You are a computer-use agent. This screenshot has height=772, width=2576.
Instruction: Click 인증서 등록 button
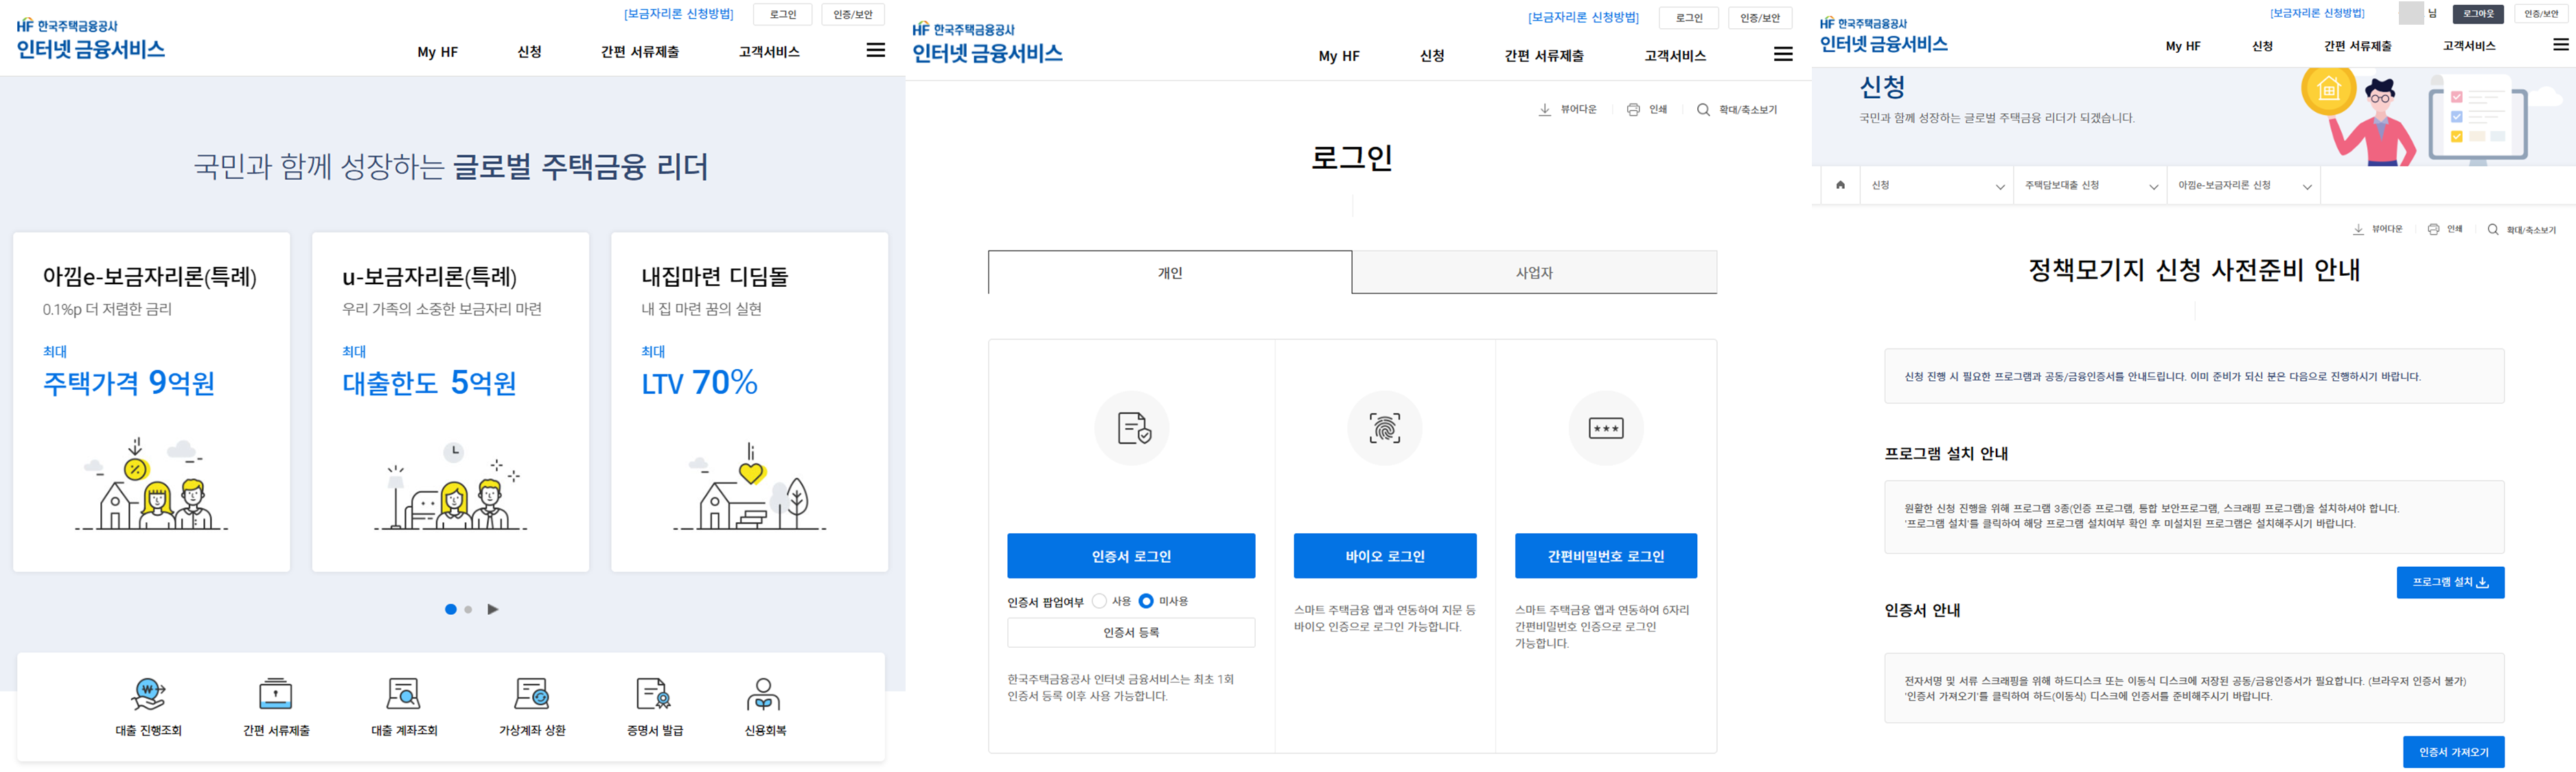tap(1131, 632)
